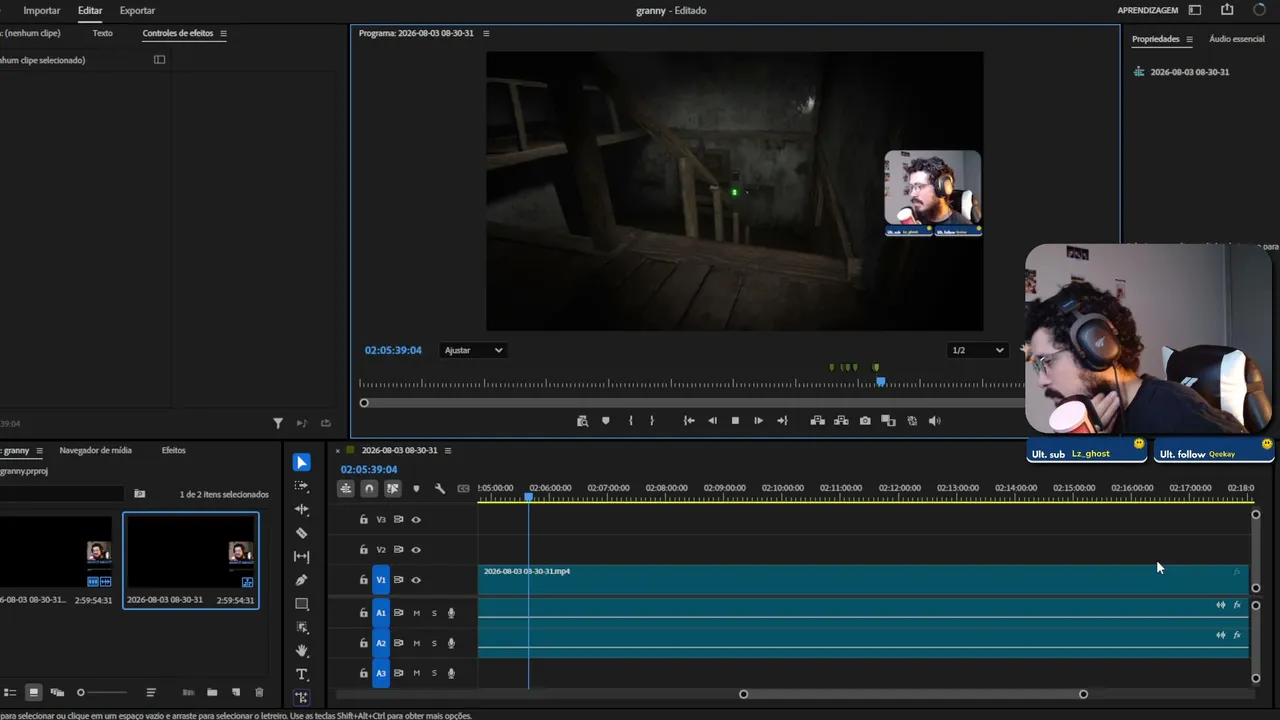Switch to the Exportar workspace tab
This screenshot has height=720, width=1280.
tap(137, 10)
